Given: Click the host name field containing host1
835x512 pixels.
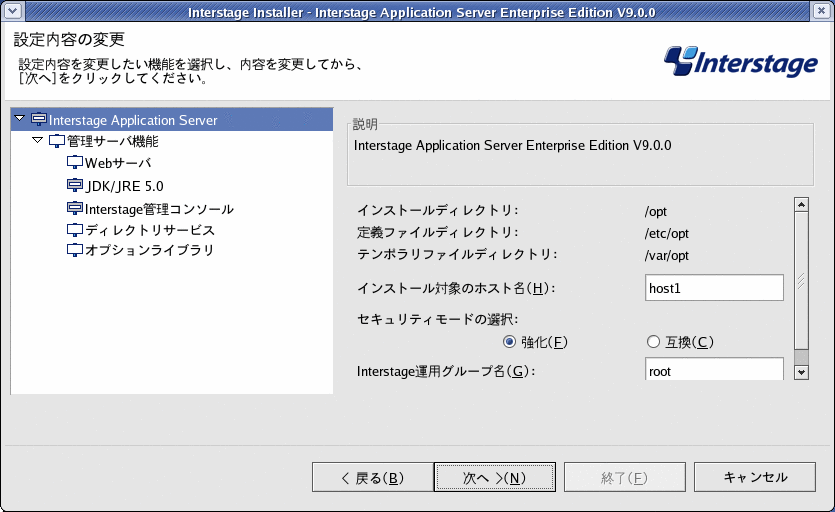Looking at the screenshot, I should [714, 288].
